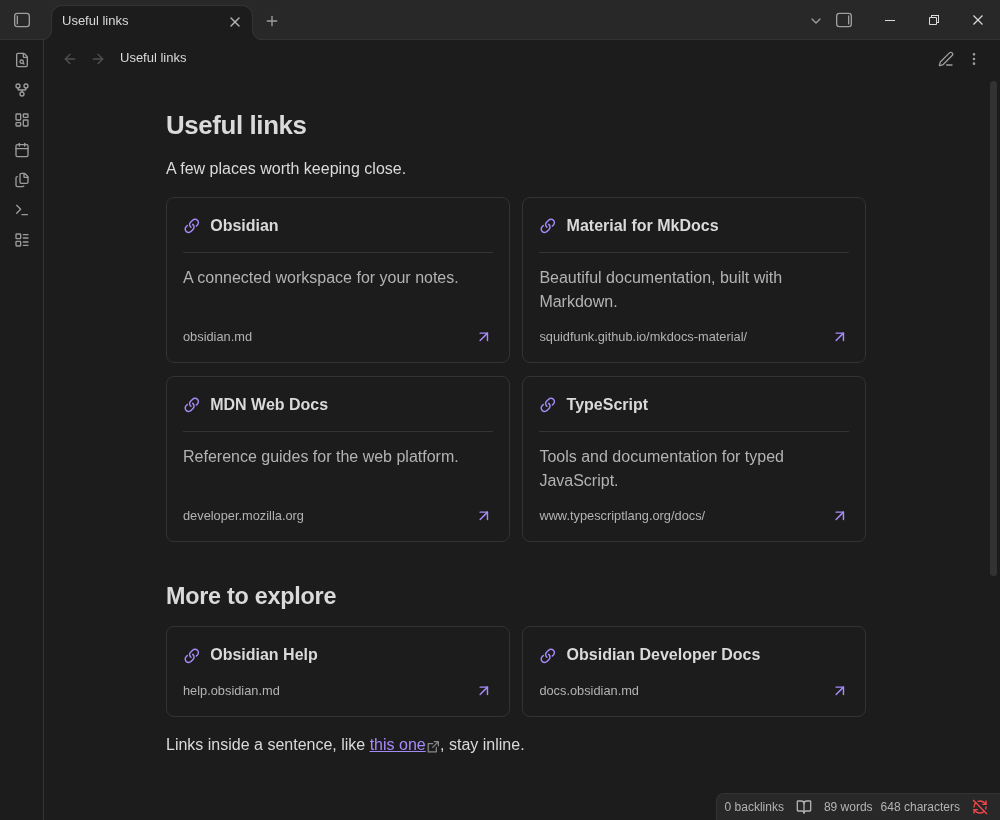This screenshot has height=820, width=1000.
Task: Click "Beautiful documentation, built with Markdown." text
Action: click(661, 289)
